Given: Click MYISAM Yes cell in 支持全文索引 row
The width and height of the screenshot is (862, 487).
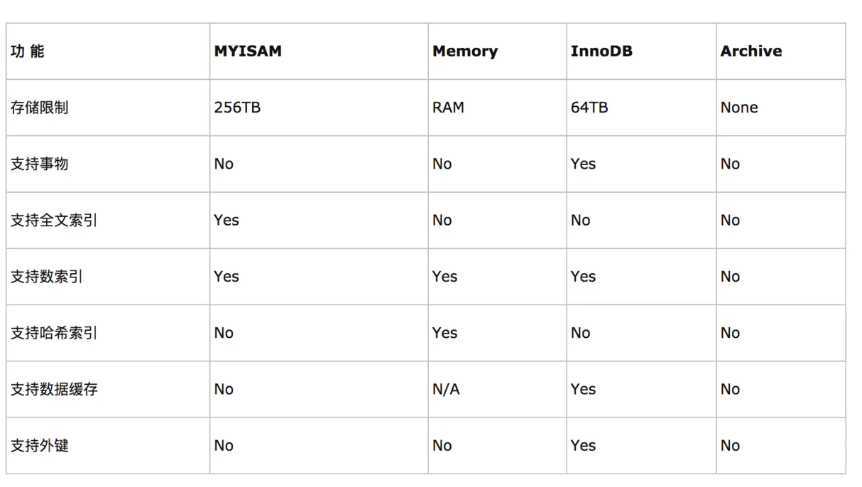Looking at the screenshot, I should (x=226, y=220).
